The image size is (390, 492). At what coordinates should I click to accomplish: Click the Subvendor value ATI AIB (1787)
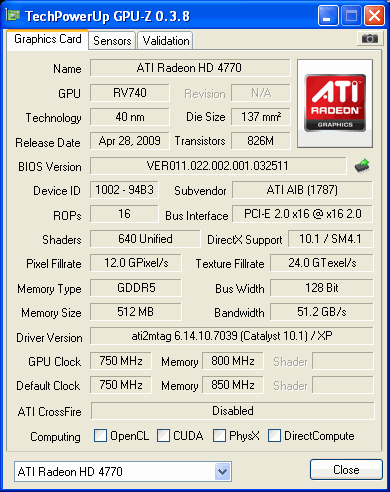302,190
